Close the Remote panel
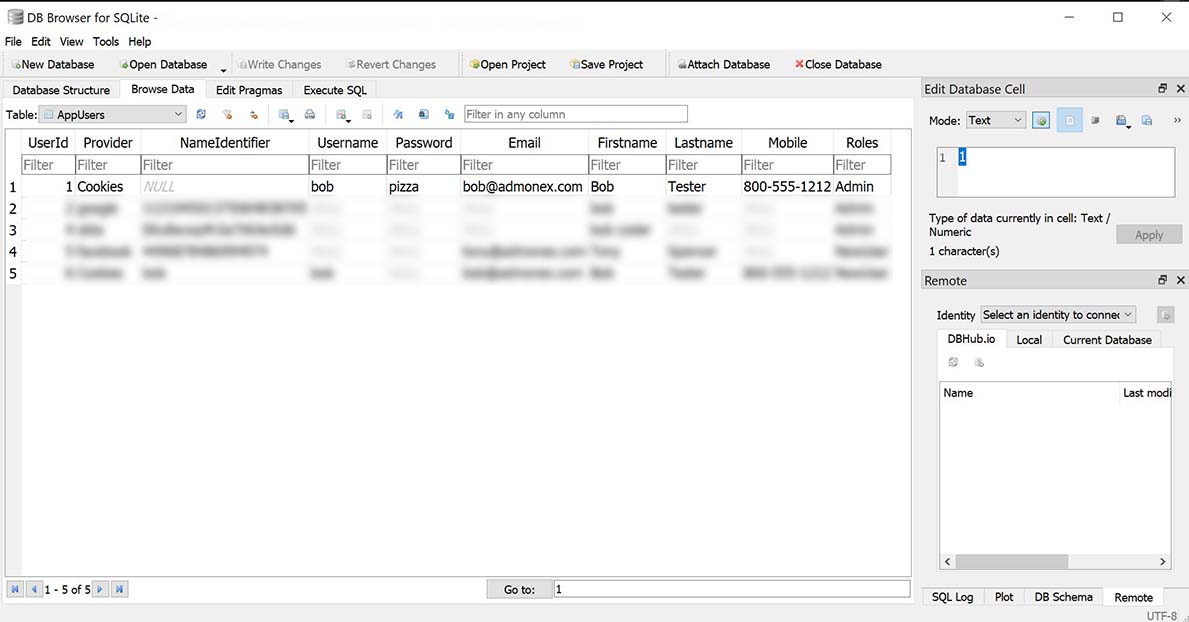 (x=1181, y=280)
